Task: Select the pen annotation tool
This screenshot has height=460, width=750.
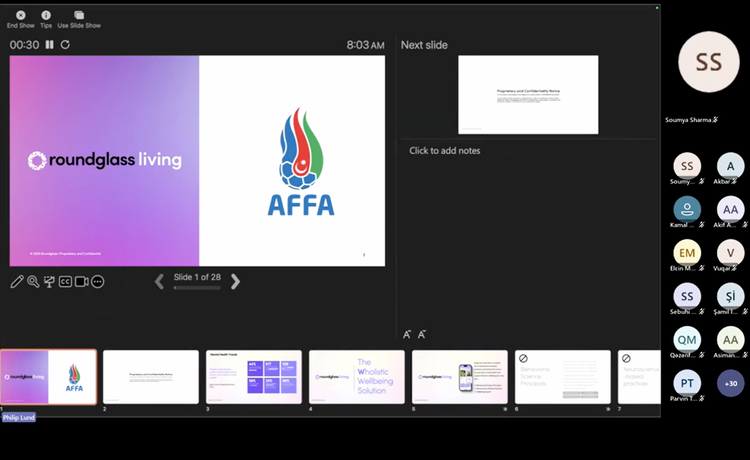Action: coord(17,282)
